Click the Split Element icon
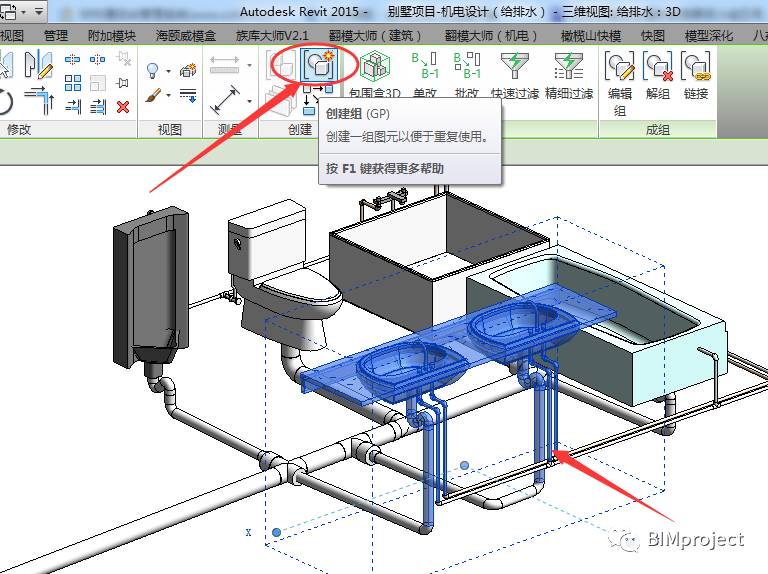 [x=72, y=59]
